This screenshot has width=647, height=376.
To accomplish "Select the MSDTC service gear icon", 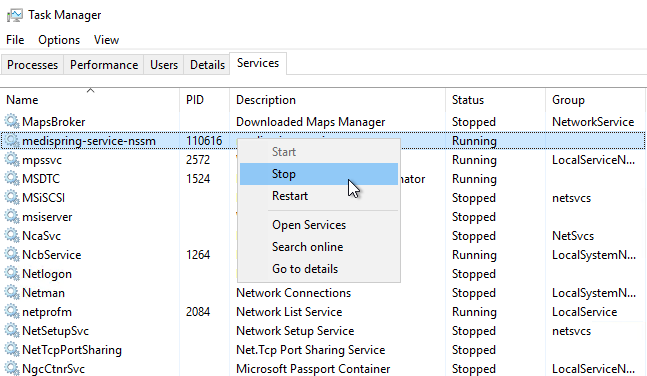I will [12, 179].
